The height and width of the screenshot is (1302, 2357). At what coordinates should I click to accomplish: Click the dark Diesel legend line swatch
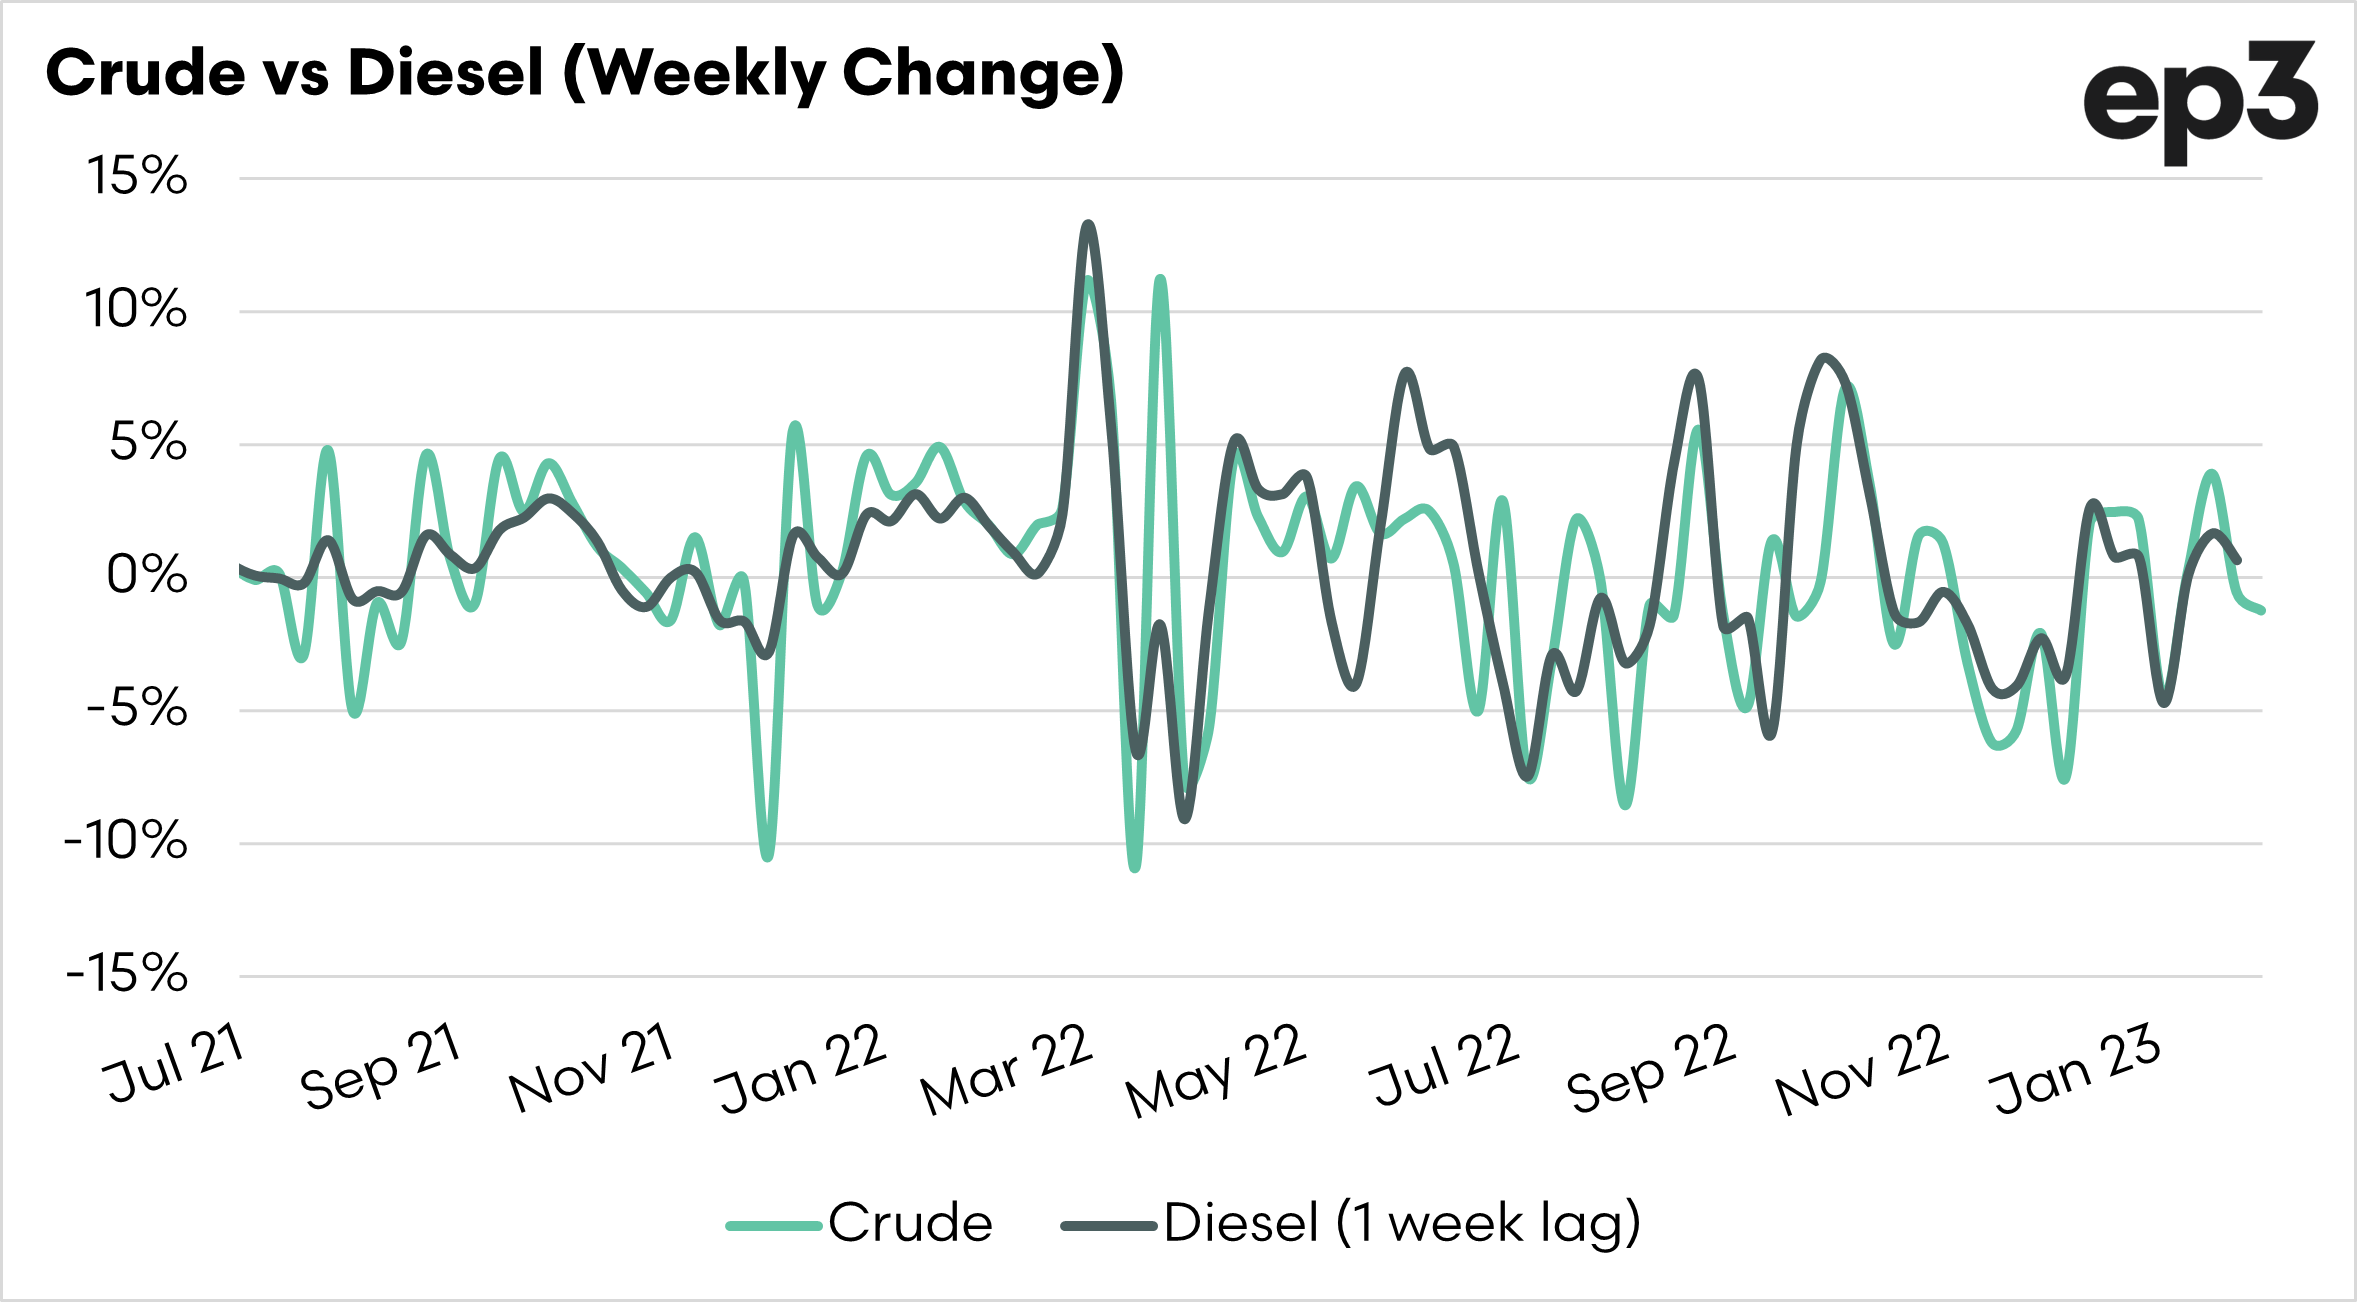(1108, 1225)
